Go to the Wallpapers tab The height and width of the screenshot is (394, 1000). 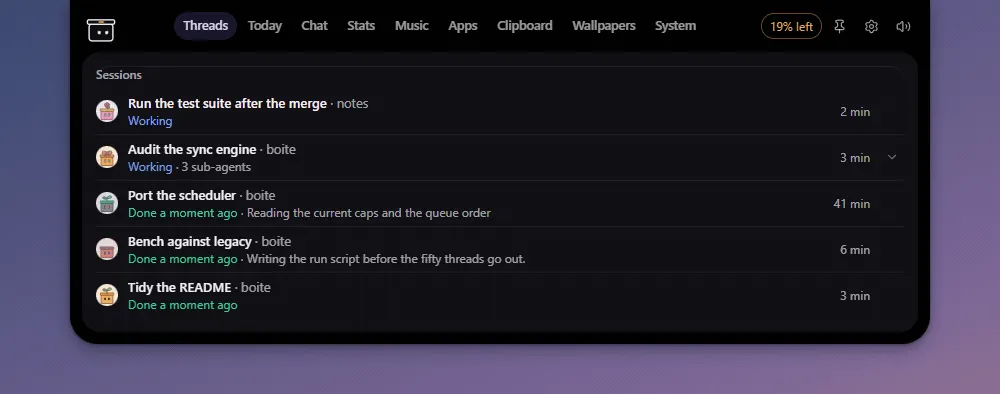[604, 26]
